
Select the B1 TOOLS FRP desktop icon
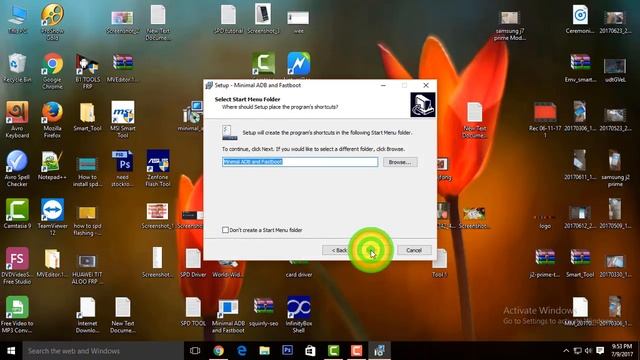coord(87,71)
